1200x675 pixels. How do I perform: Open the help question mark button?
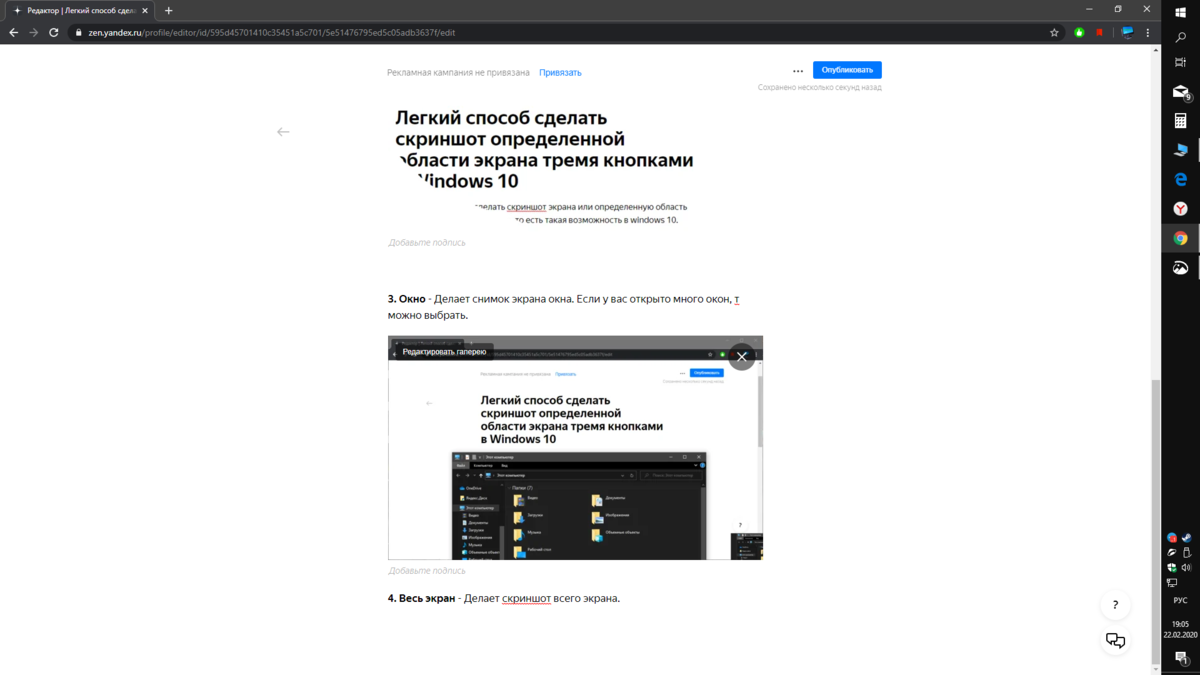[1115, 605]
